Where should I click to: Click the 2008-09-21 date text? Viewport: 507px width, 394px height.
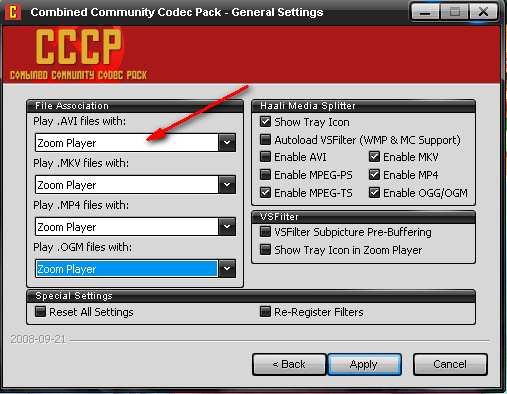click(x=38, y=339)
